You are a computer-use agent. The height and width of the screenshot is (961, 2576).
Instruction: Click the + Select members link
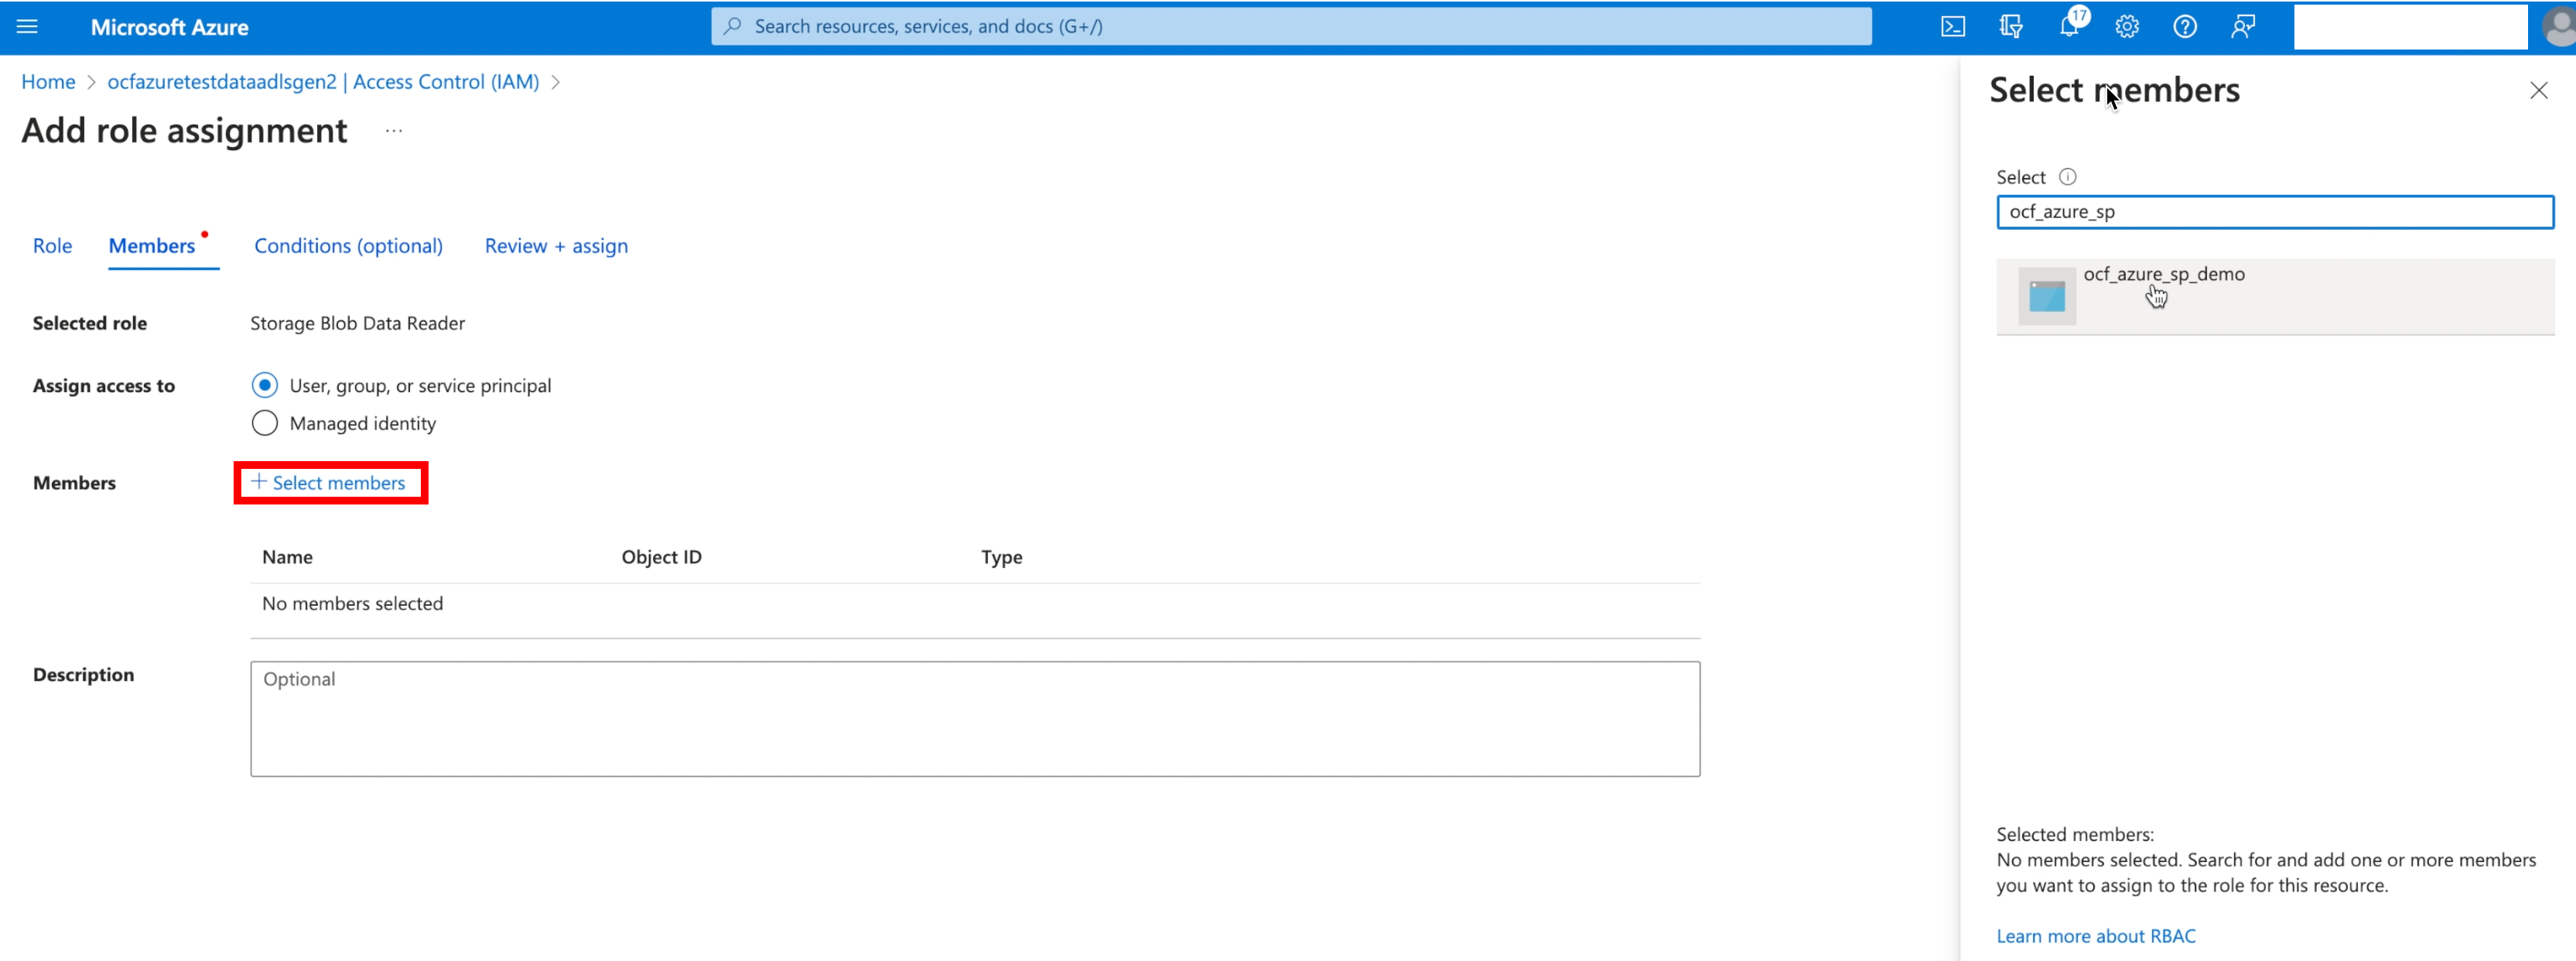click(329, 483)
